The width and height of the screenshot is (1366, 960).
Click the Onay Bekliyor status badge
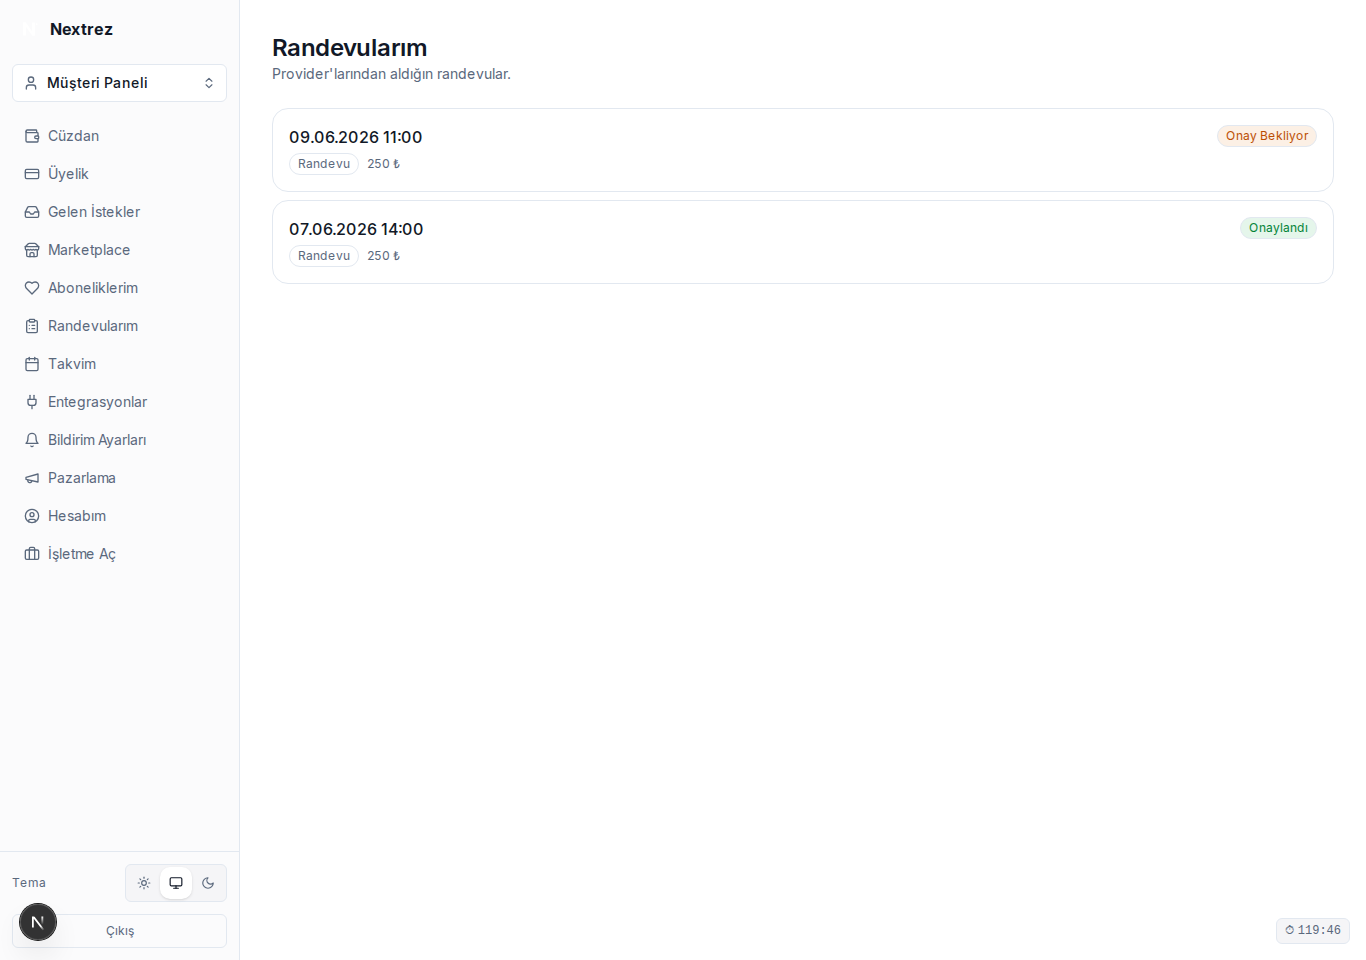click(1267, 136)
